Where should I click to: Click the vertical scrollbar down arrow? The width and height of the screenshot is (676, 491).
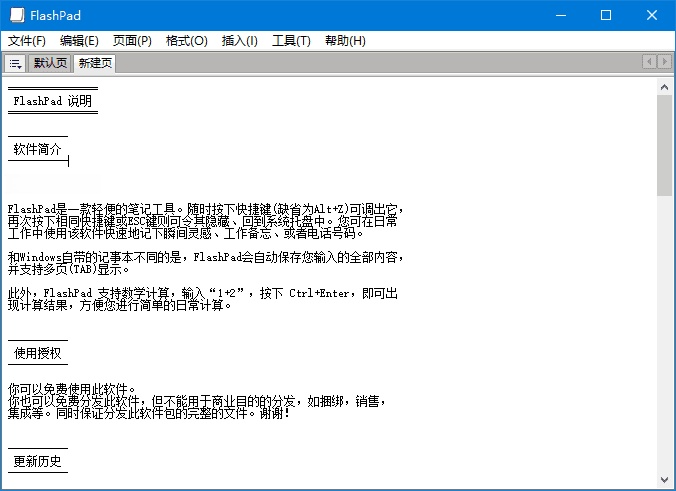(x=665, y=480)
